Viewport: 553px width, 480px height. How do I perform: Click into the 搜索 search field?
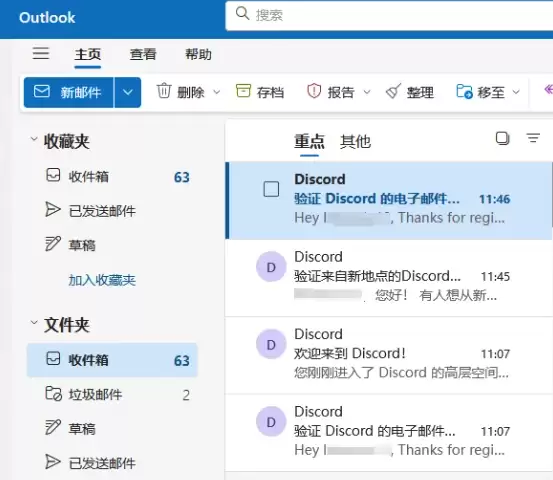point(389,16)
